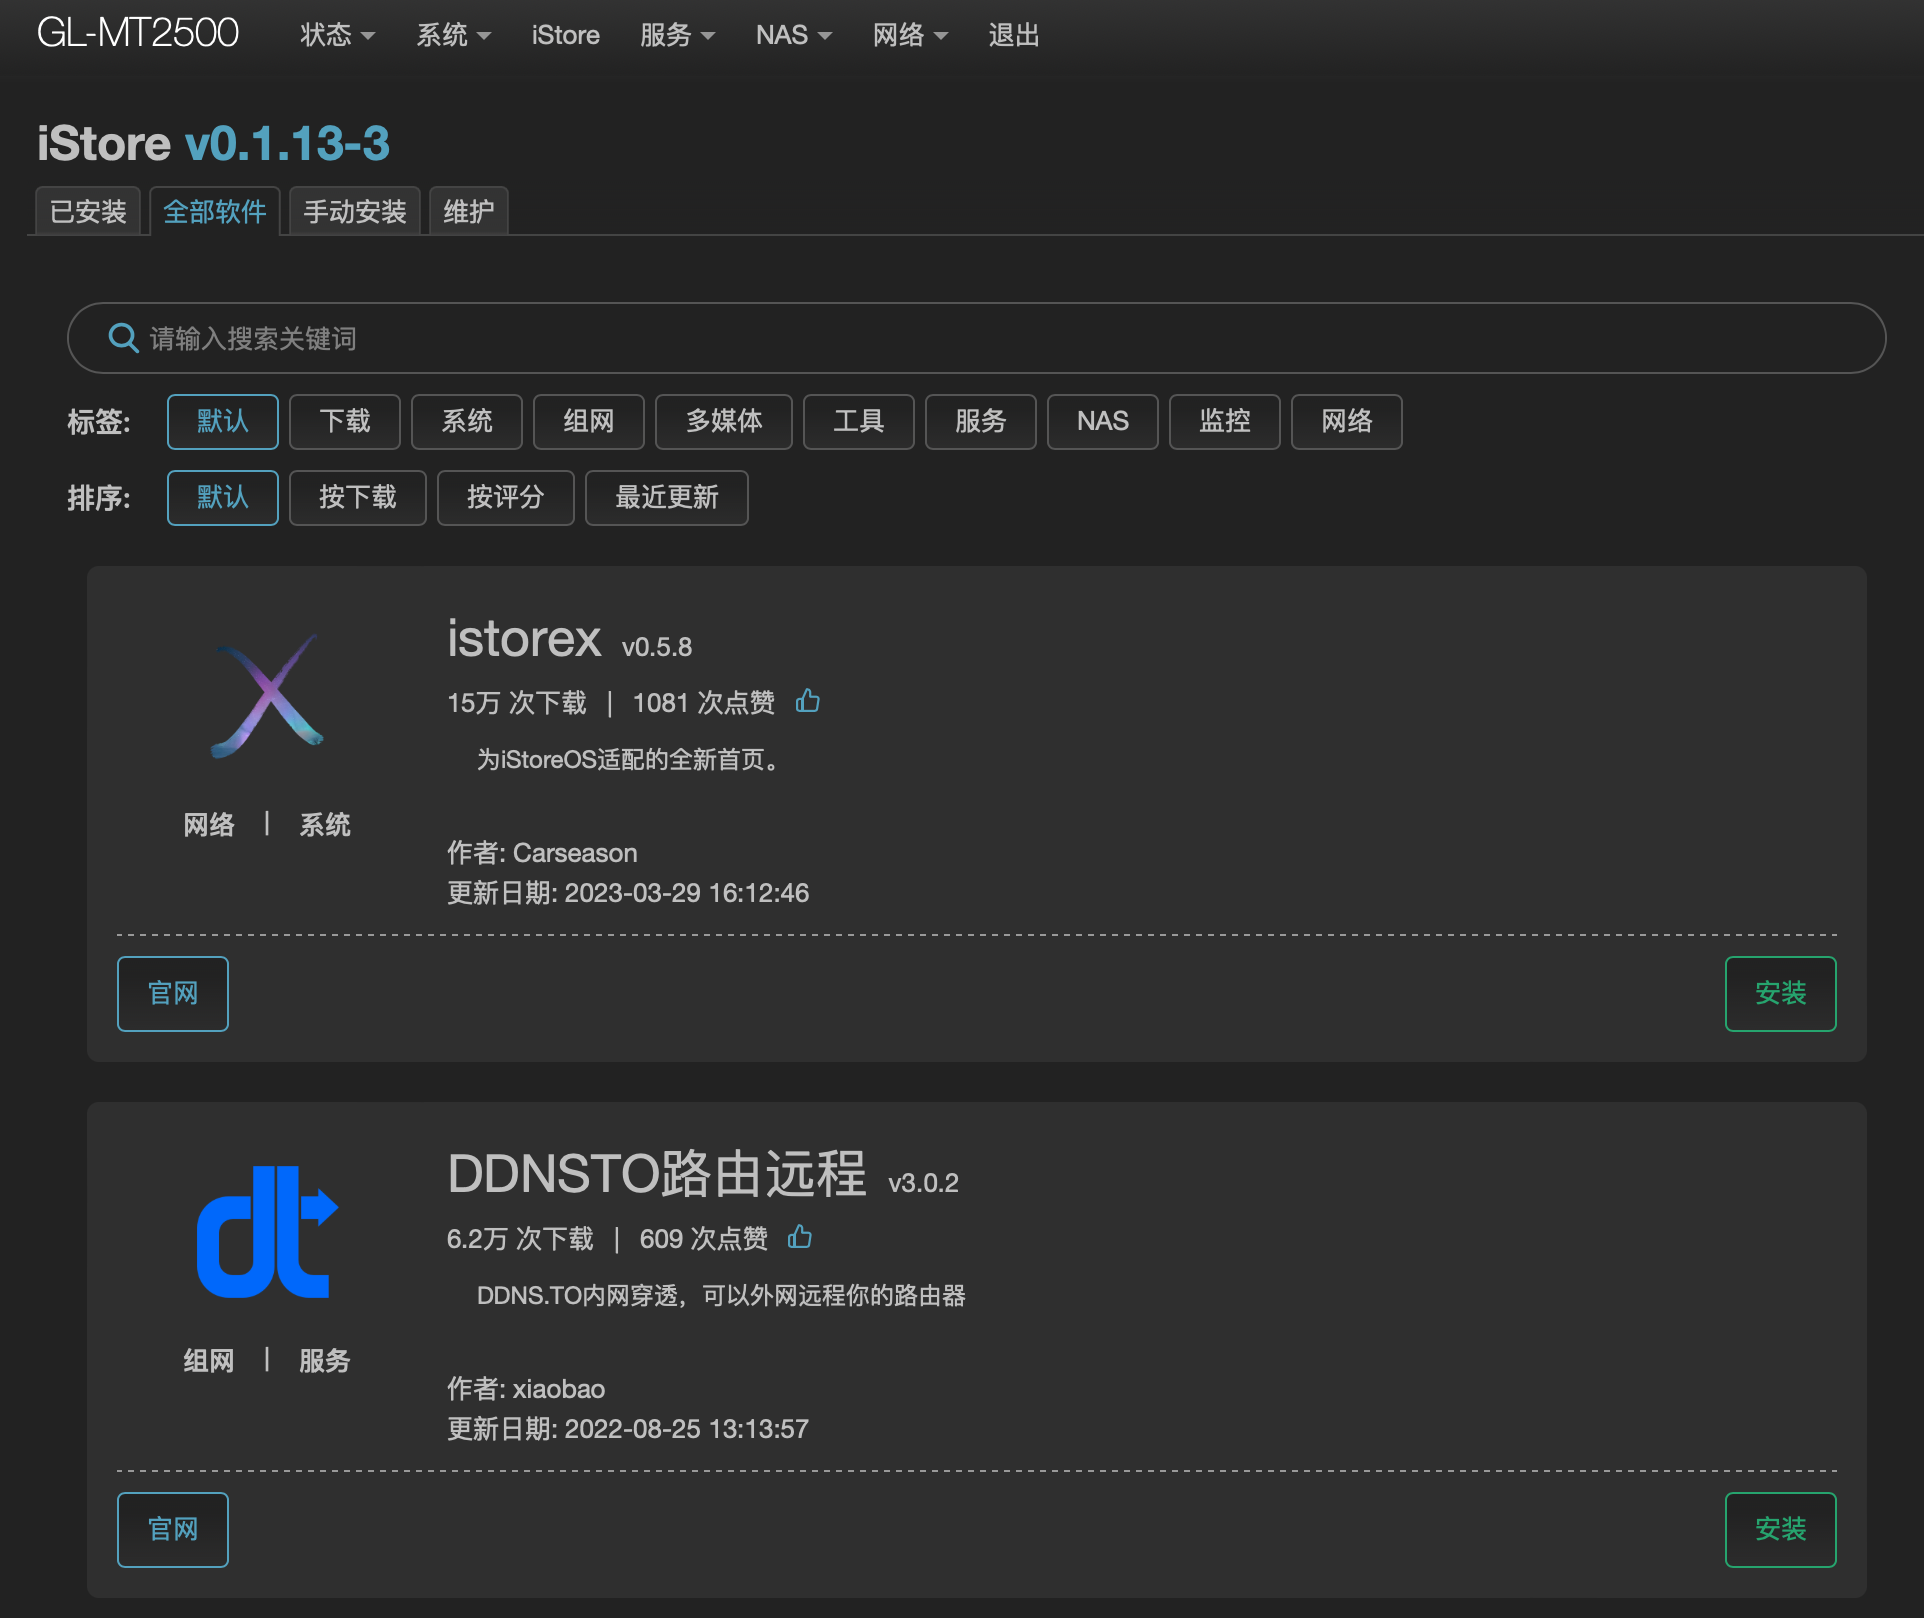The width and height of the screenshot is (1924, 1618).
Task: Click the thumbs-up icon for istorex
Action: pos(808,701)
